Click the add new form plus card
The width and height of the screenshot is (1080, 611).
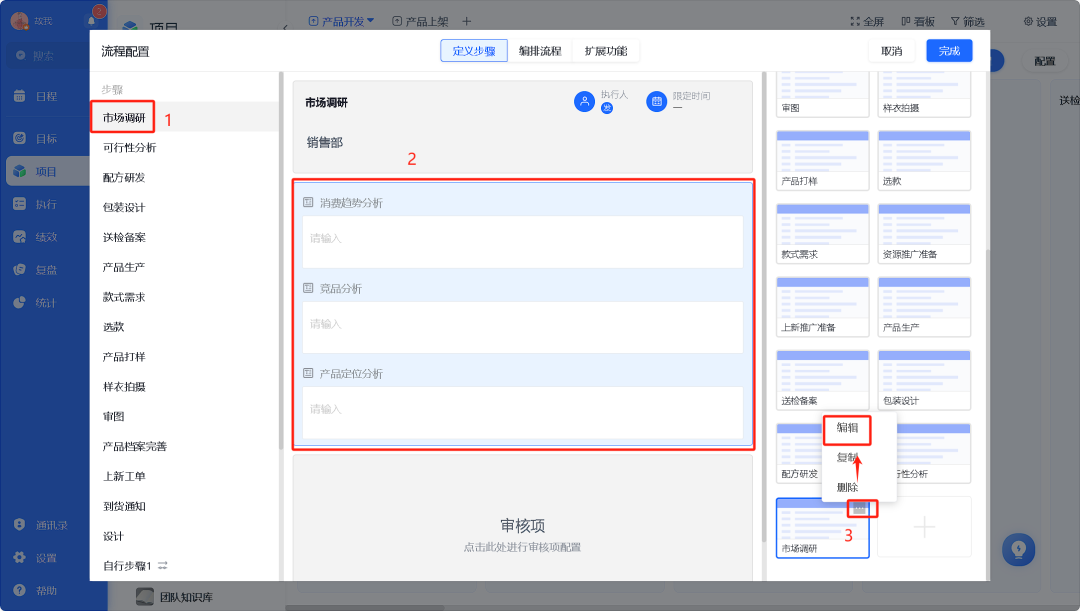click(924, 527)
